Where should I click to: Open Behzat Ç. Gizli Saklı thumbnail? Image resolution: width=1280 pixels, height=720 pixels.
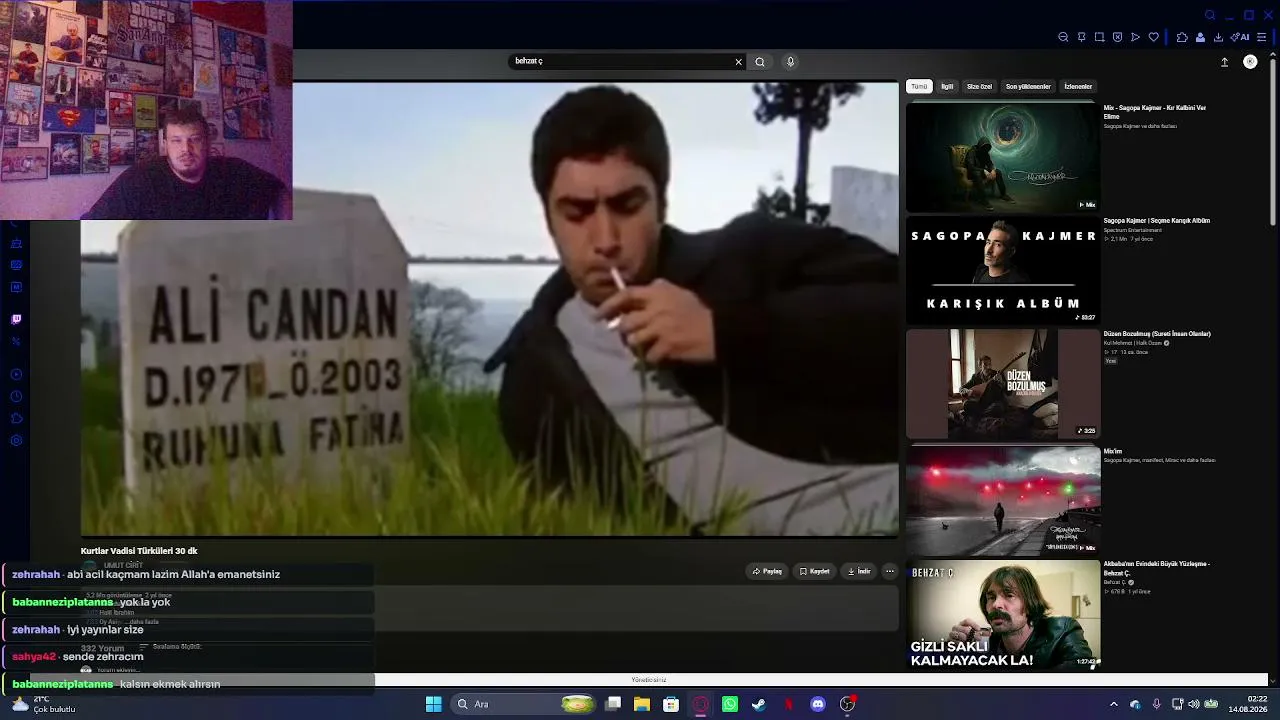coord(1002,614)
